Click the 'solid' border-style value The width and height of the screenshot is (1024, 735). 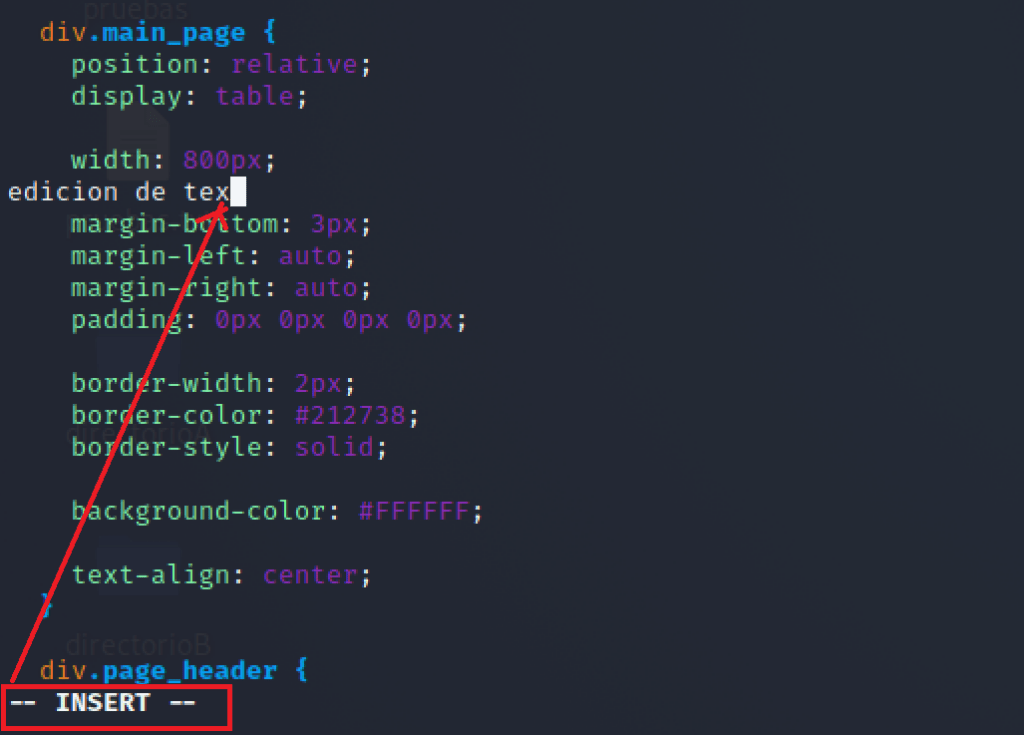coord(334,448)
